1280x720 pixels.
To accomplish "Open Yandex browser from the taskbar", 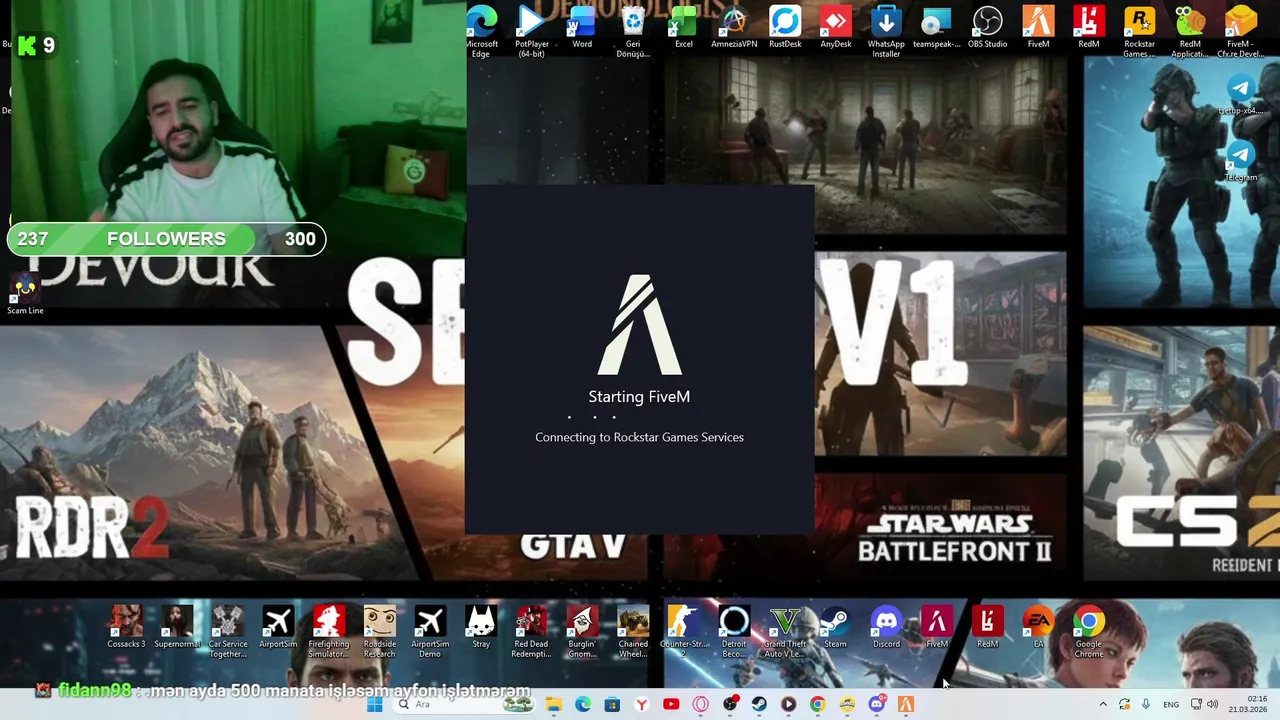I will pyautogui.click(x=641, y=704).
